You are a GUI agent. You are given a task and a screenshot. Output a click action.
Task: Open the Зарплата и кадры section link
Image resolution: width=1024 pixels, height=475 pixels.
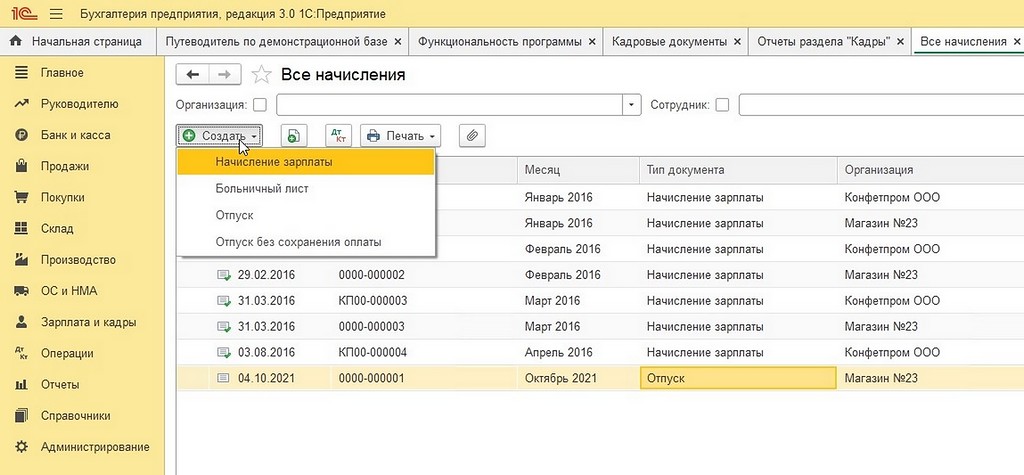coord(88,322)
